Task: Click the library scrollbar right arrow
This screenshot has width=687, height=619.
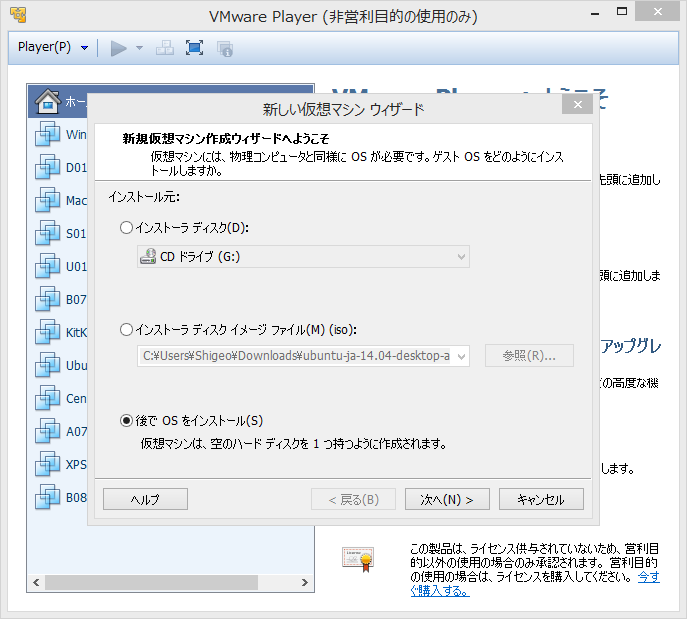Action: [305, 583]
